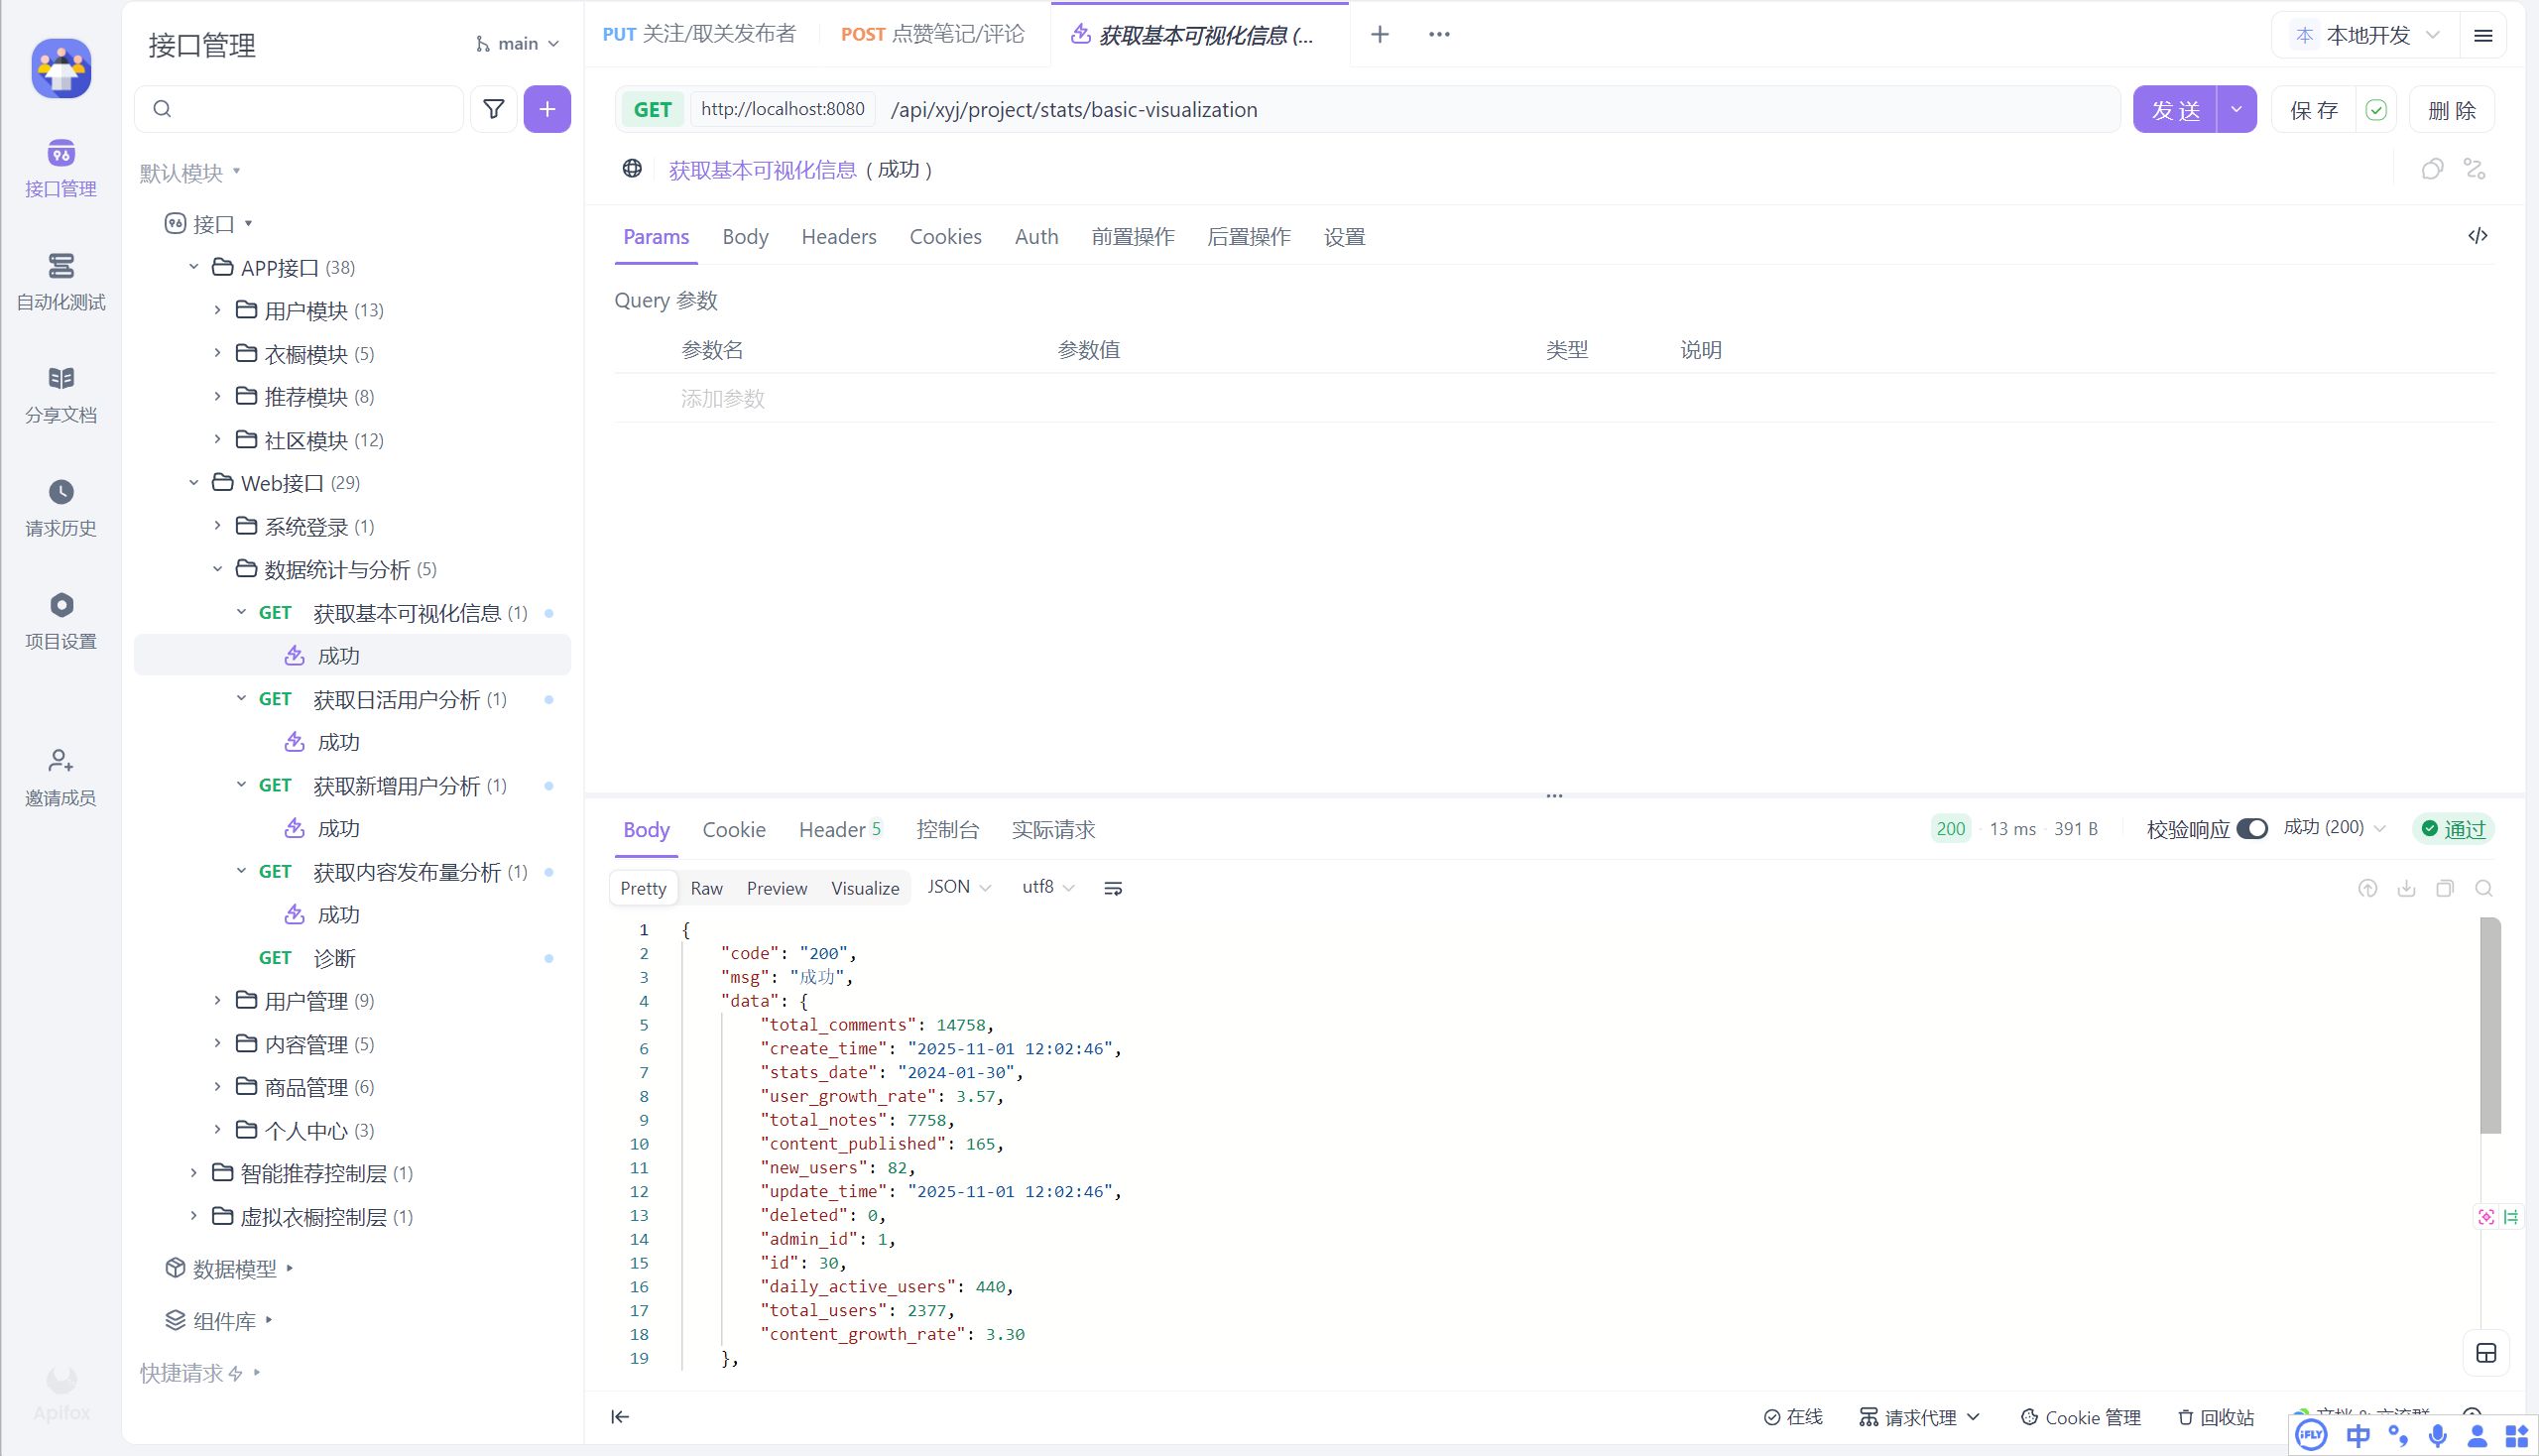
Task: Expand the 社区模块 folder
Action: click(217, 439)
